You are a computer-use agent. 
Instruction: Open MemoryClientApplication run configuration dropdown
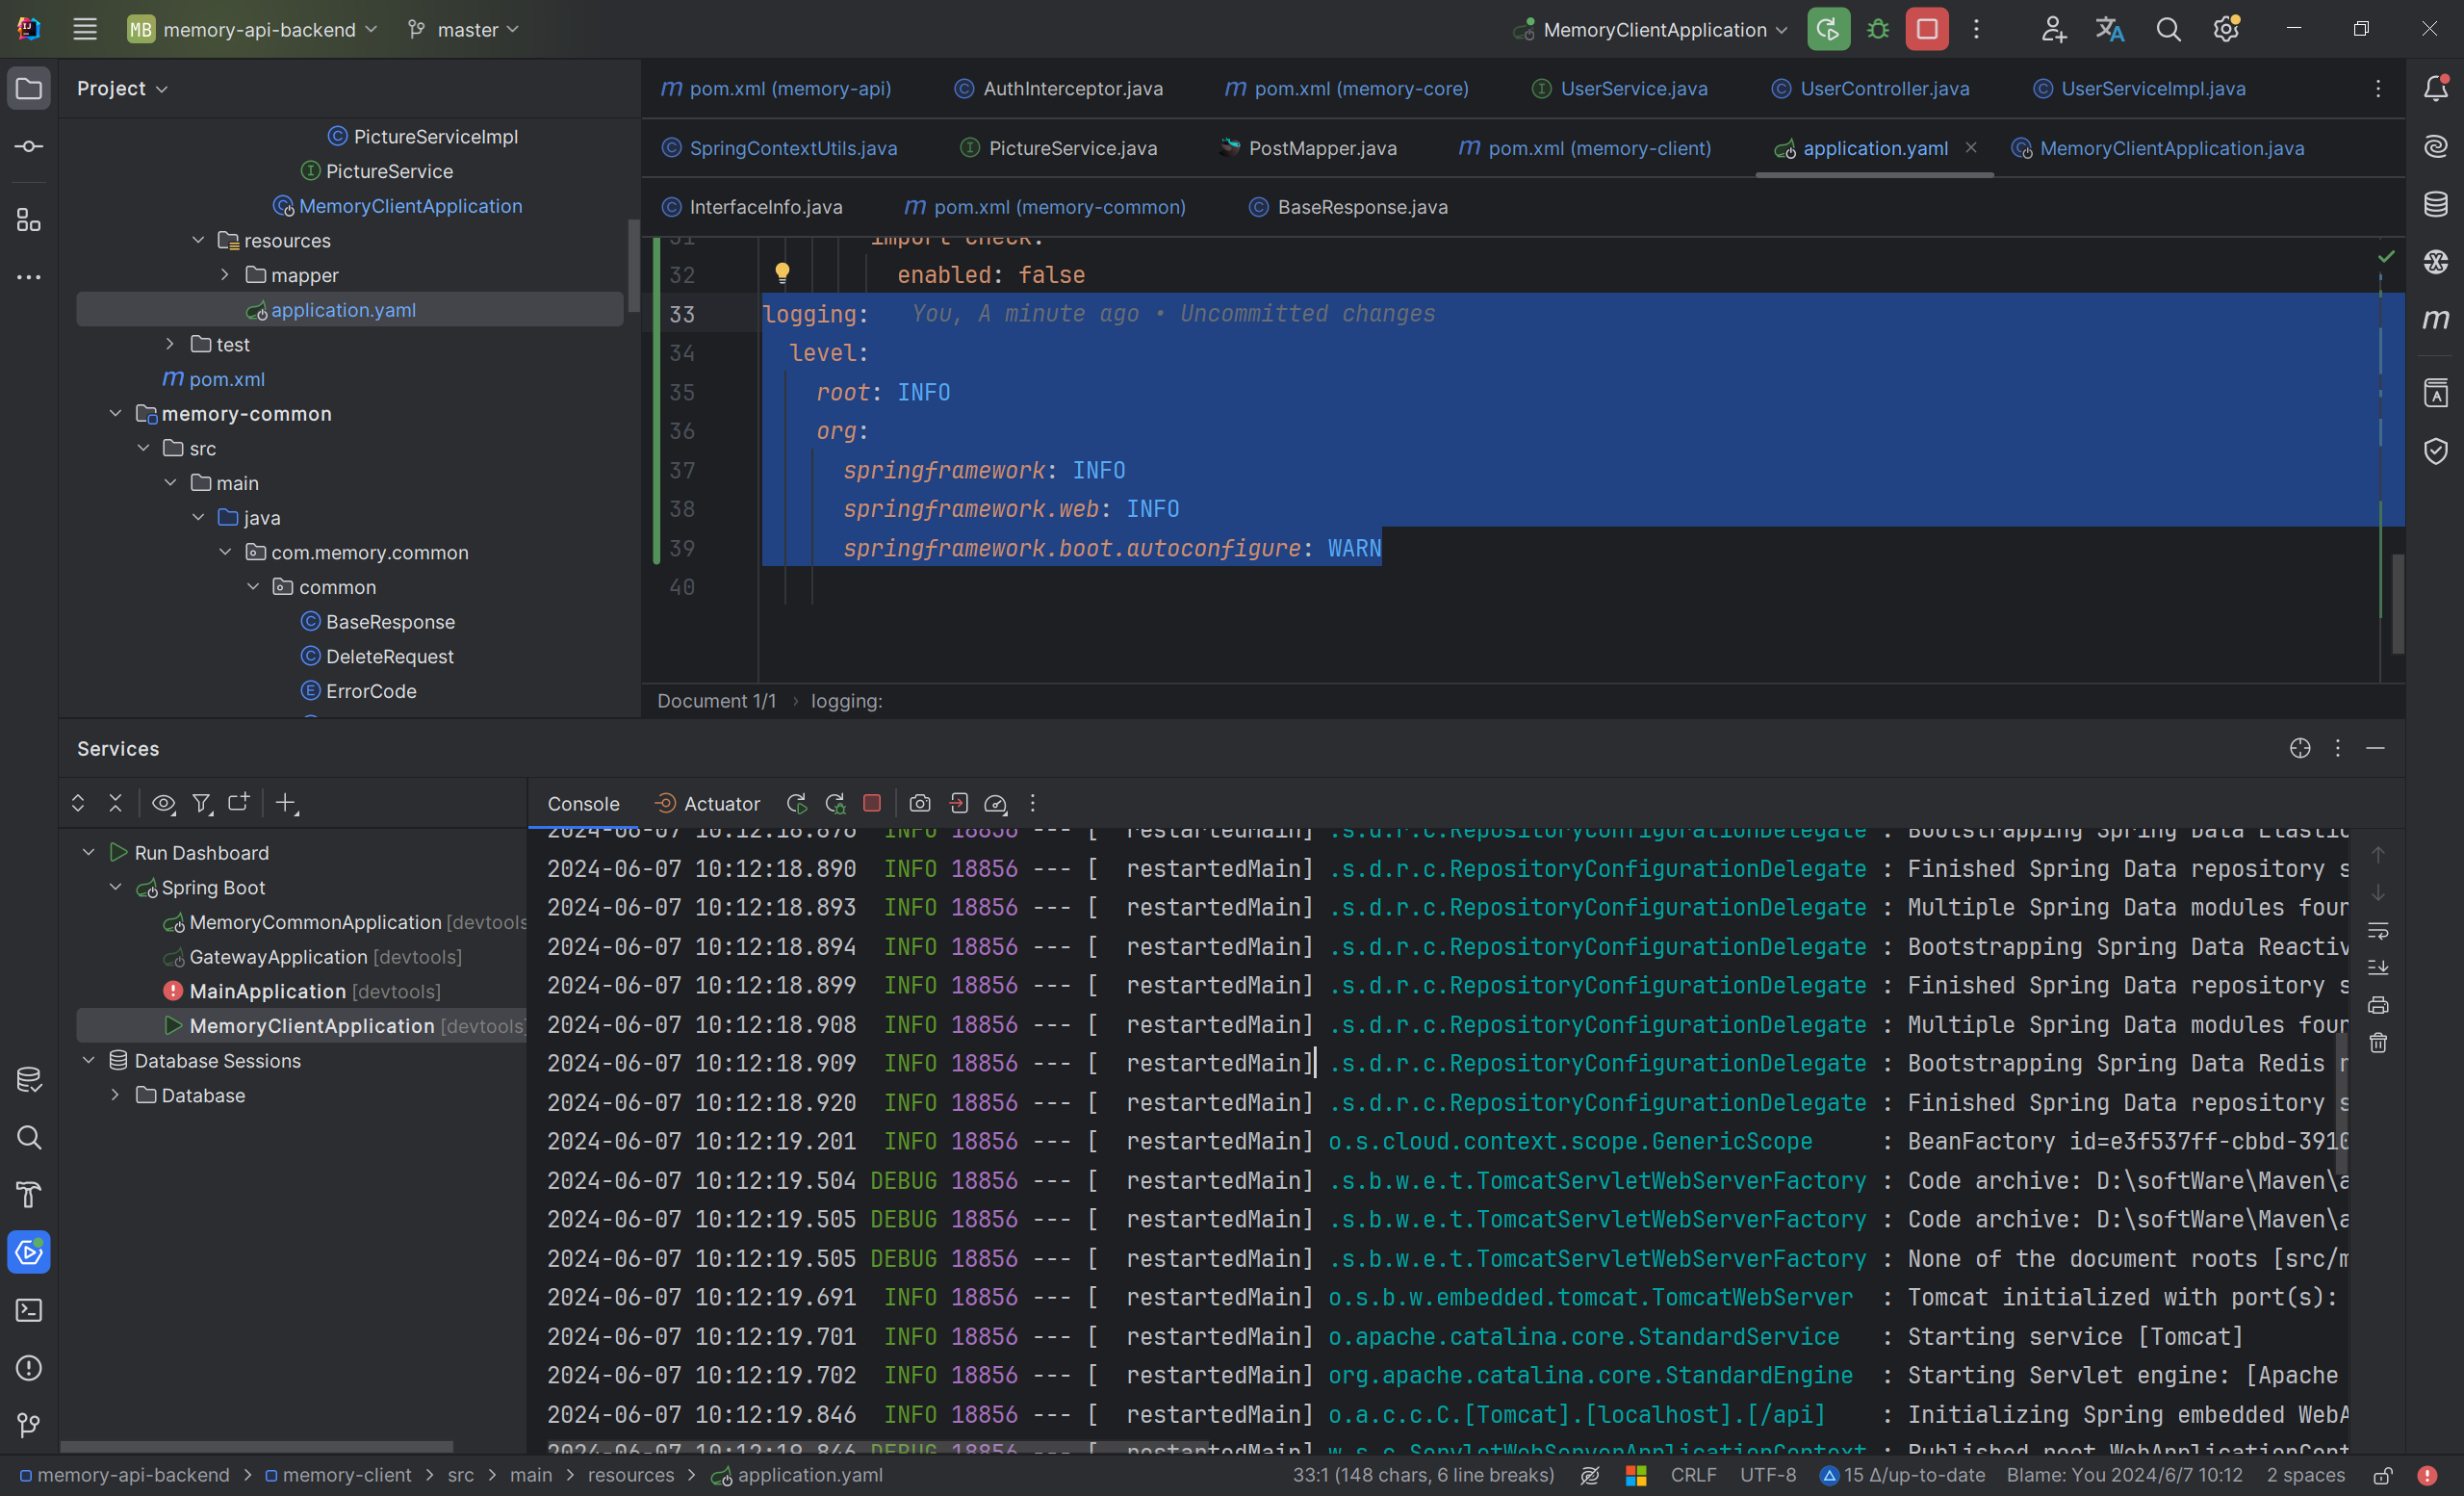tap(1649, 29)
